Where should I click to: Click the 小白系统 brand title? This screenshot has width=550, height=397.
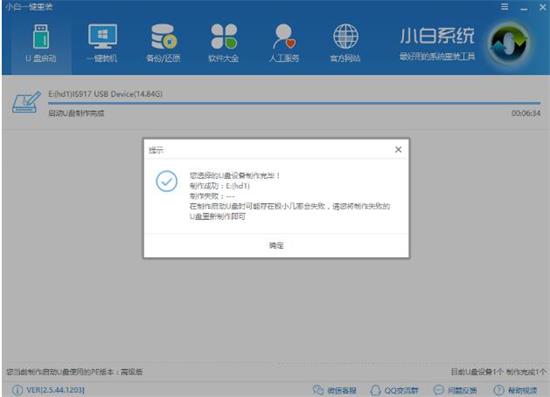tap(437, 36)
